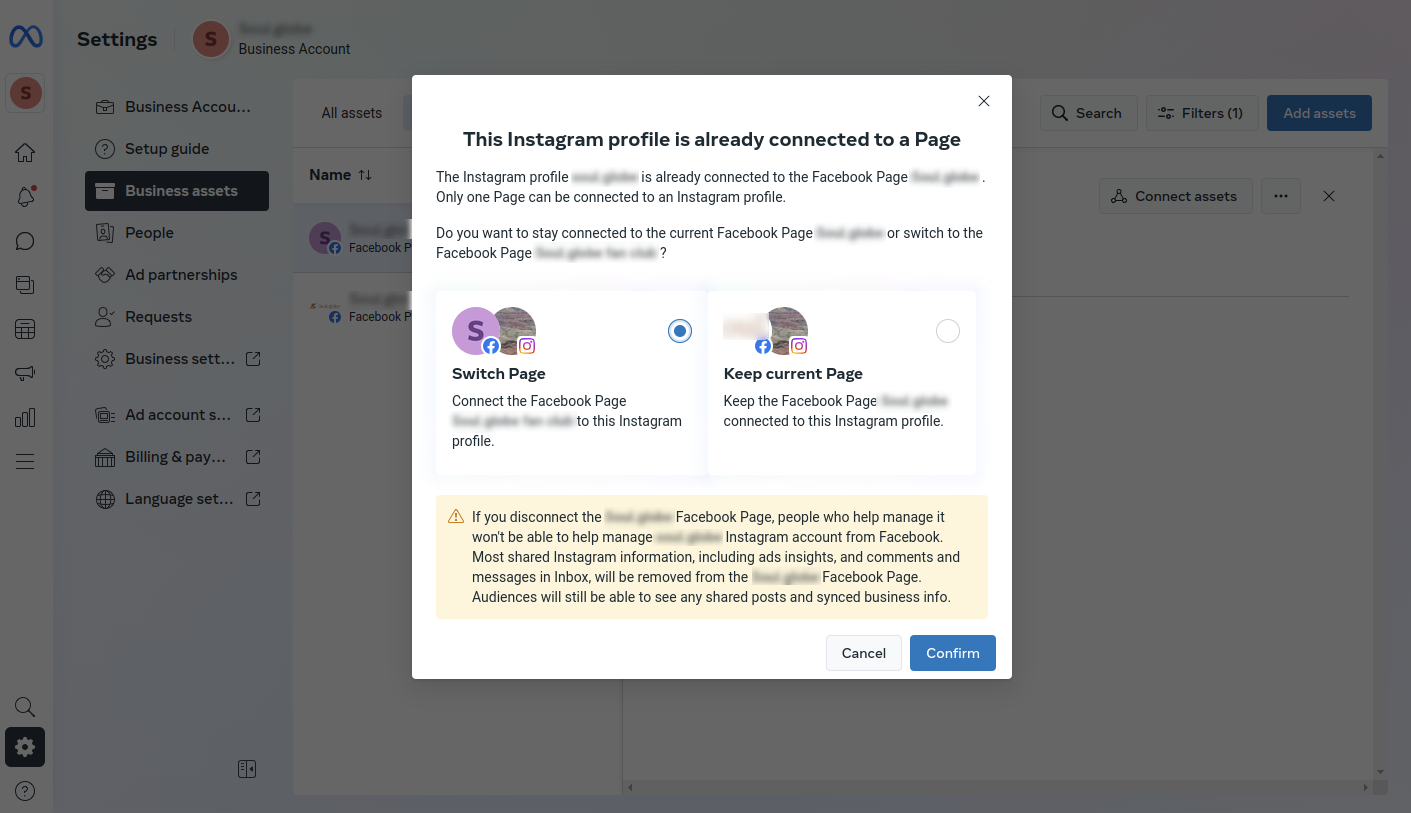The width and height of the screenshot is (1411, 813).
Task: Open the messages chat bubble icon
Action: (25, 241)
